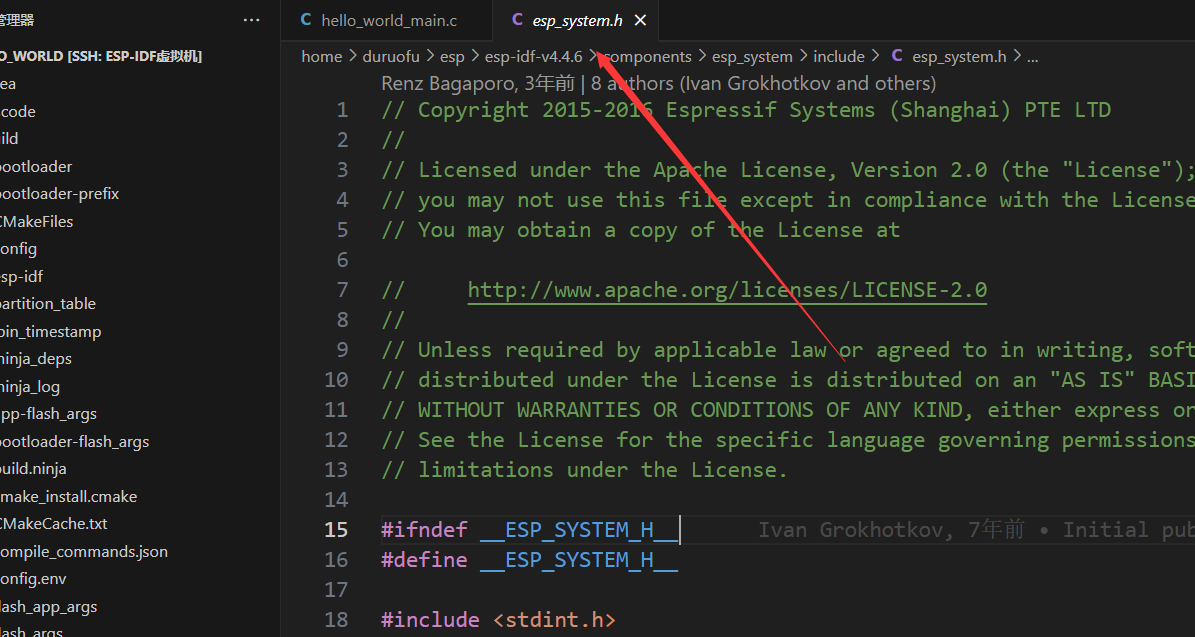Click breadcrumb trailing ellipsis symbol item

1033,56
